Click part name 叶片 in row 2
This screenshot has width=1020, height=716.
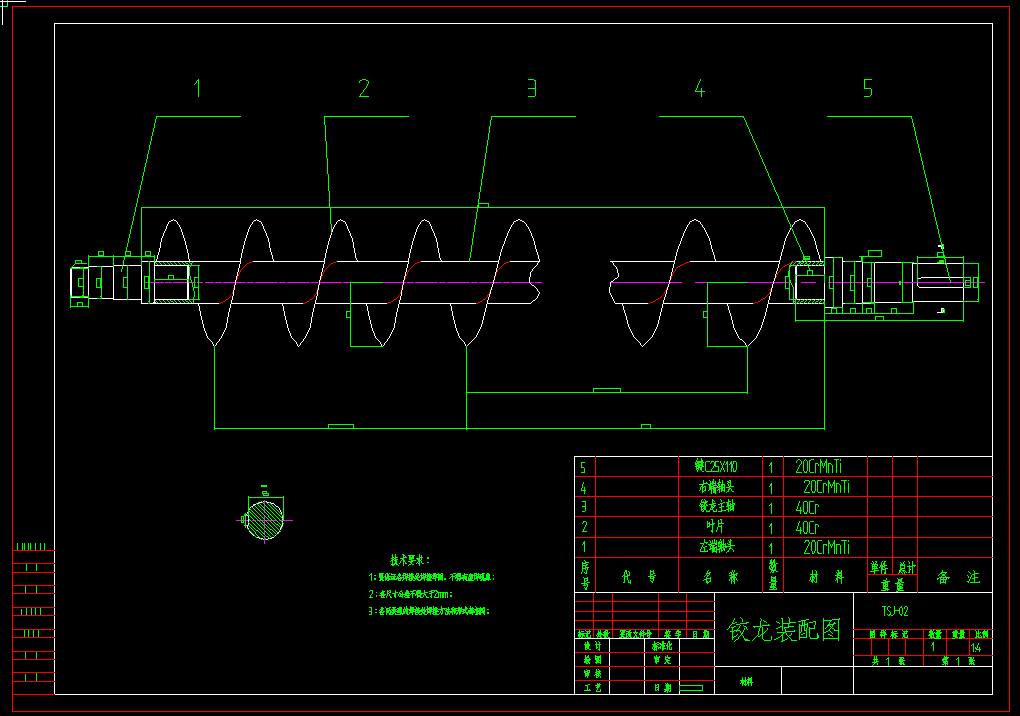(715, 526)
